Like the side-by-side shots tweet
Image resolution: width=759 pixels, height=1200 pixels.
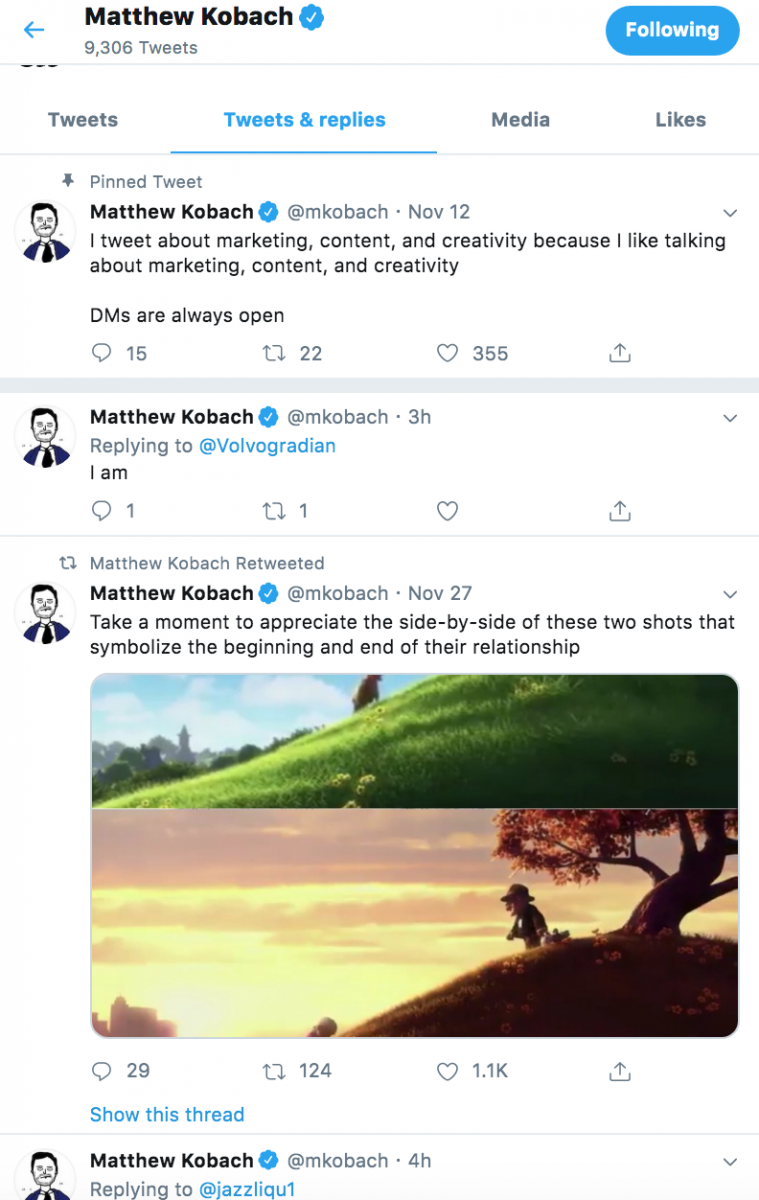tap(447, 1071)
